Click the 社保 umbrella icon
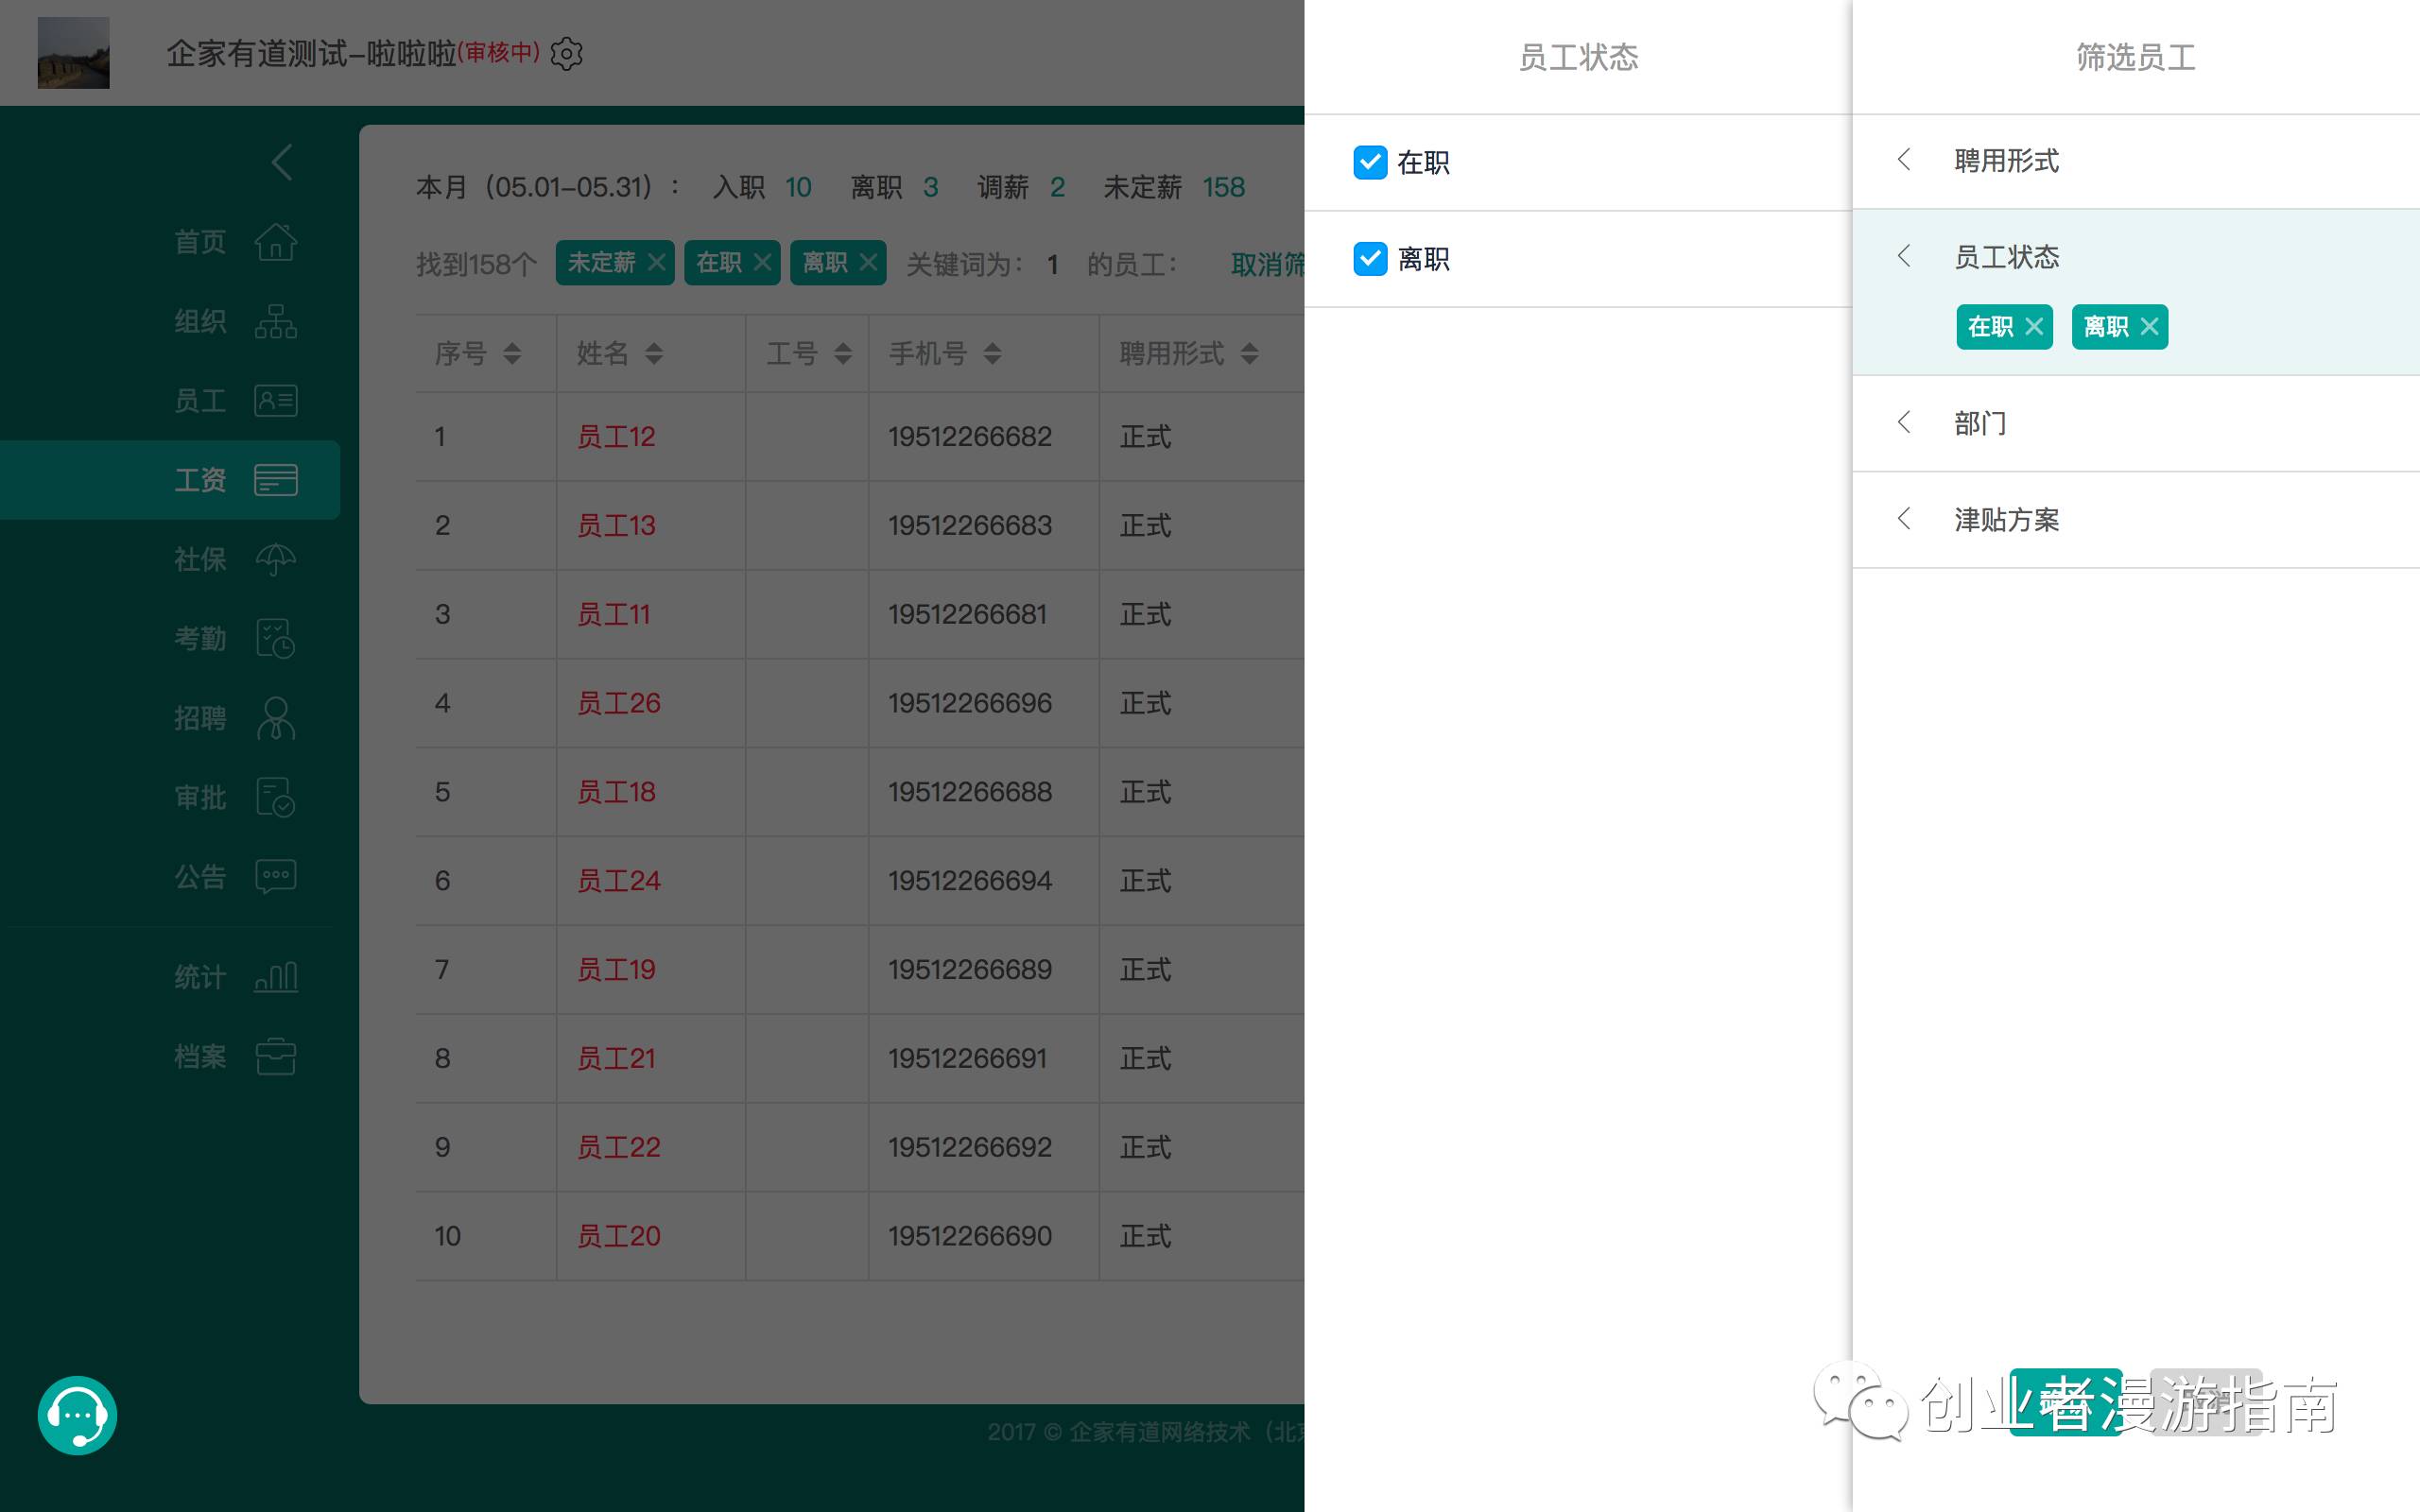The height and width of the screenshot is (1512, 2420). tap(275, 559)
